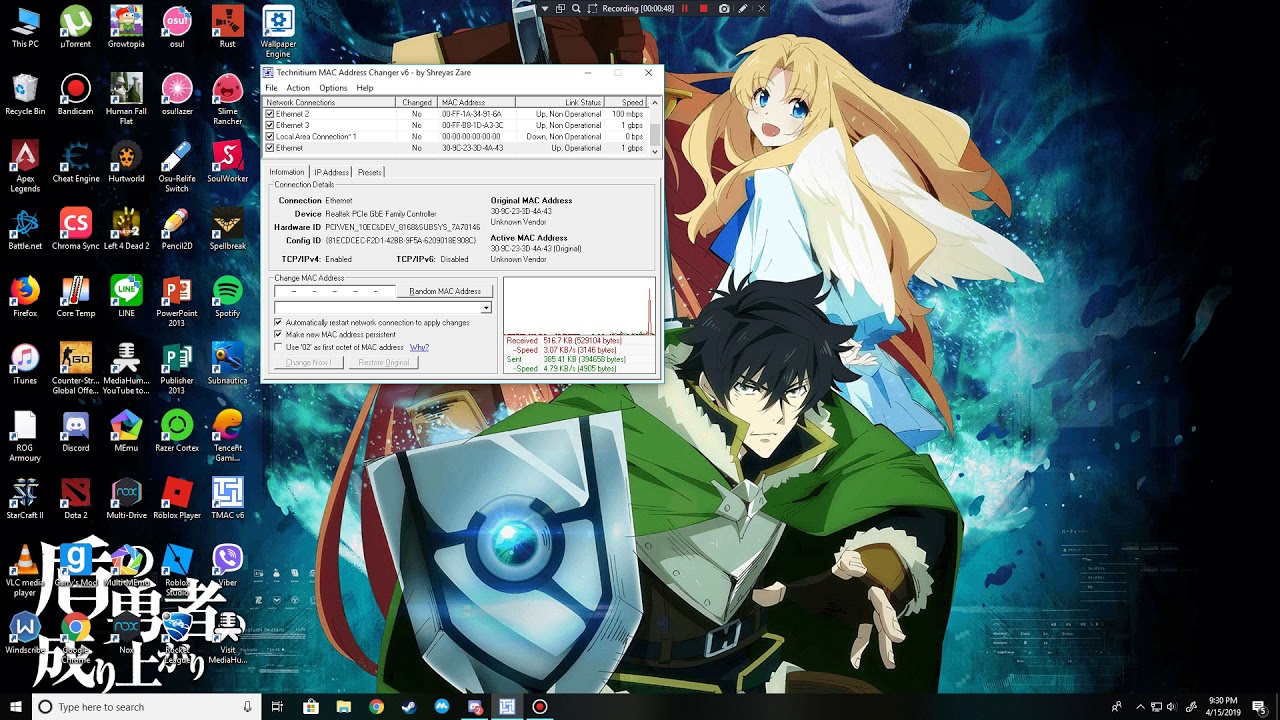The image size is (1280, 720).
Task: Open Wallpaper Engine desktop icon
Action: (278, 32)
